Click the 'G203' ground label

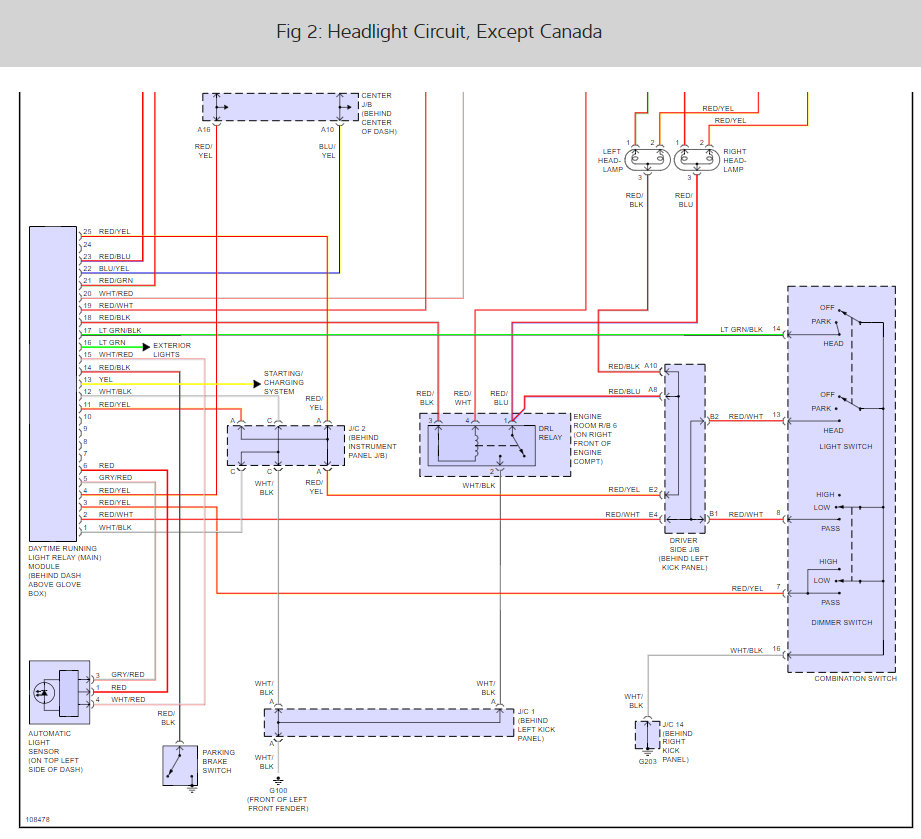pos(647,761)
